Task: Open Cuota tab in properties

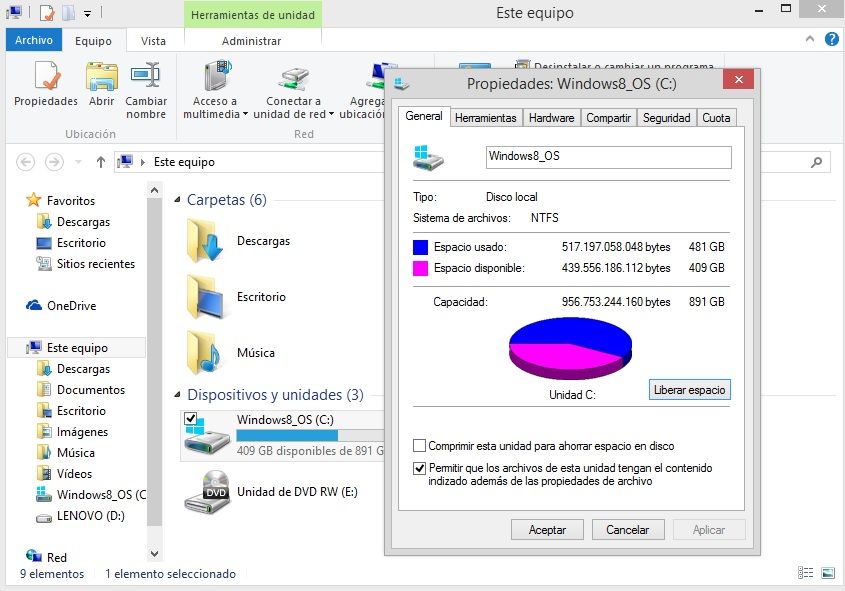Action: pyautogui.click(x=716, y=118)
